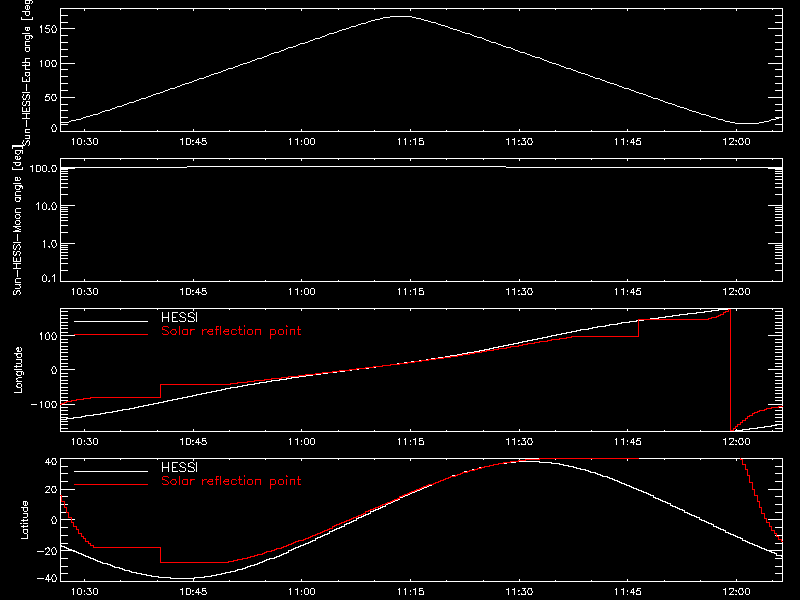Click the 10.0 tick on Moon angle axis
The width and height of the screenshot is (800, 600).
46,206
